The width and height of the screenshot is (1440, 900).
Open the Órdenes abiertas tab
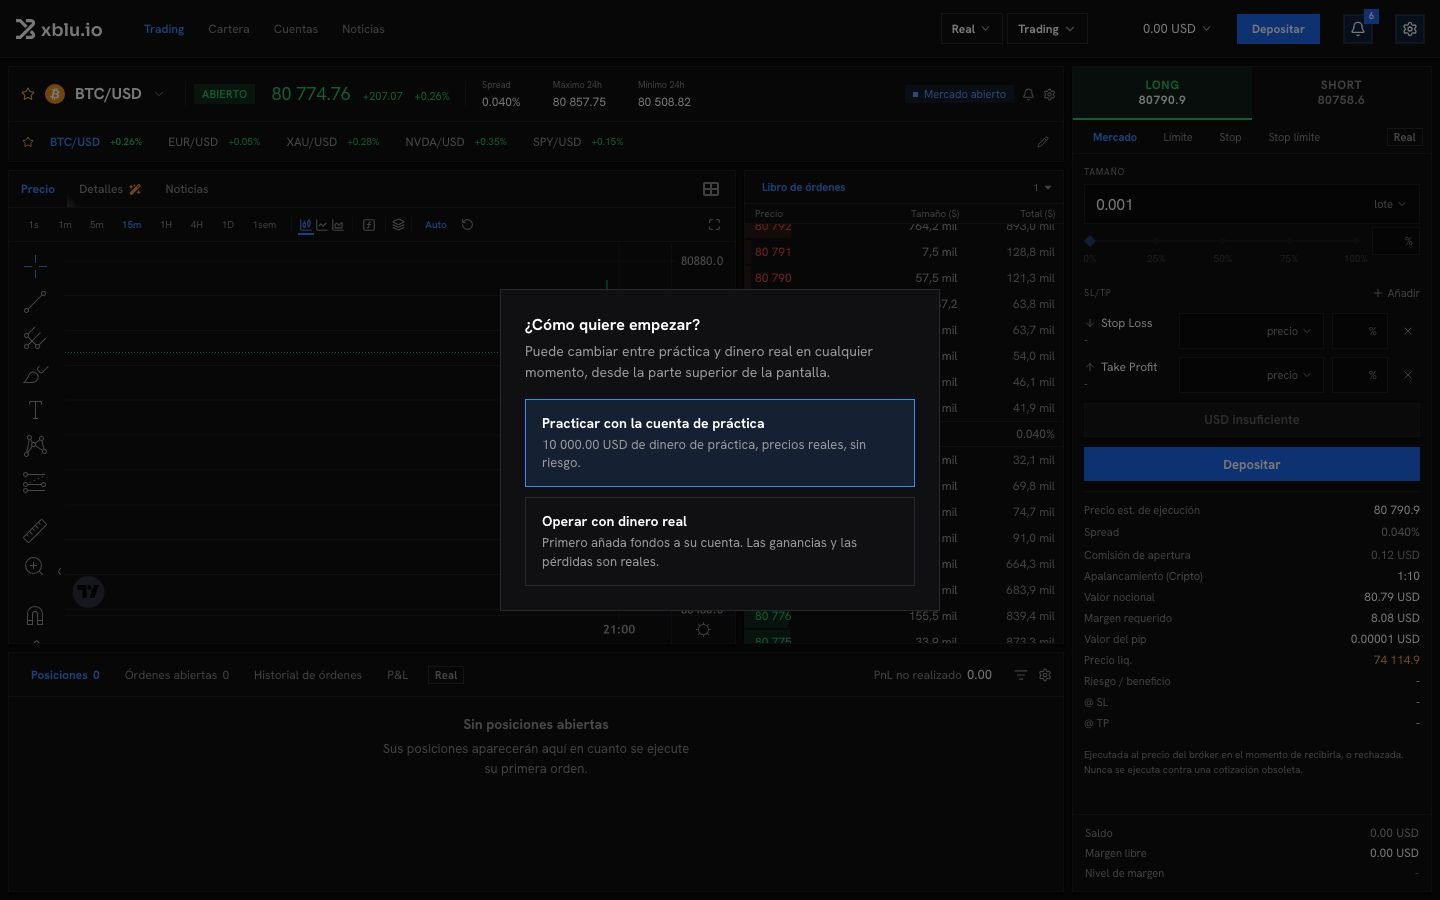tap(177, 675)
